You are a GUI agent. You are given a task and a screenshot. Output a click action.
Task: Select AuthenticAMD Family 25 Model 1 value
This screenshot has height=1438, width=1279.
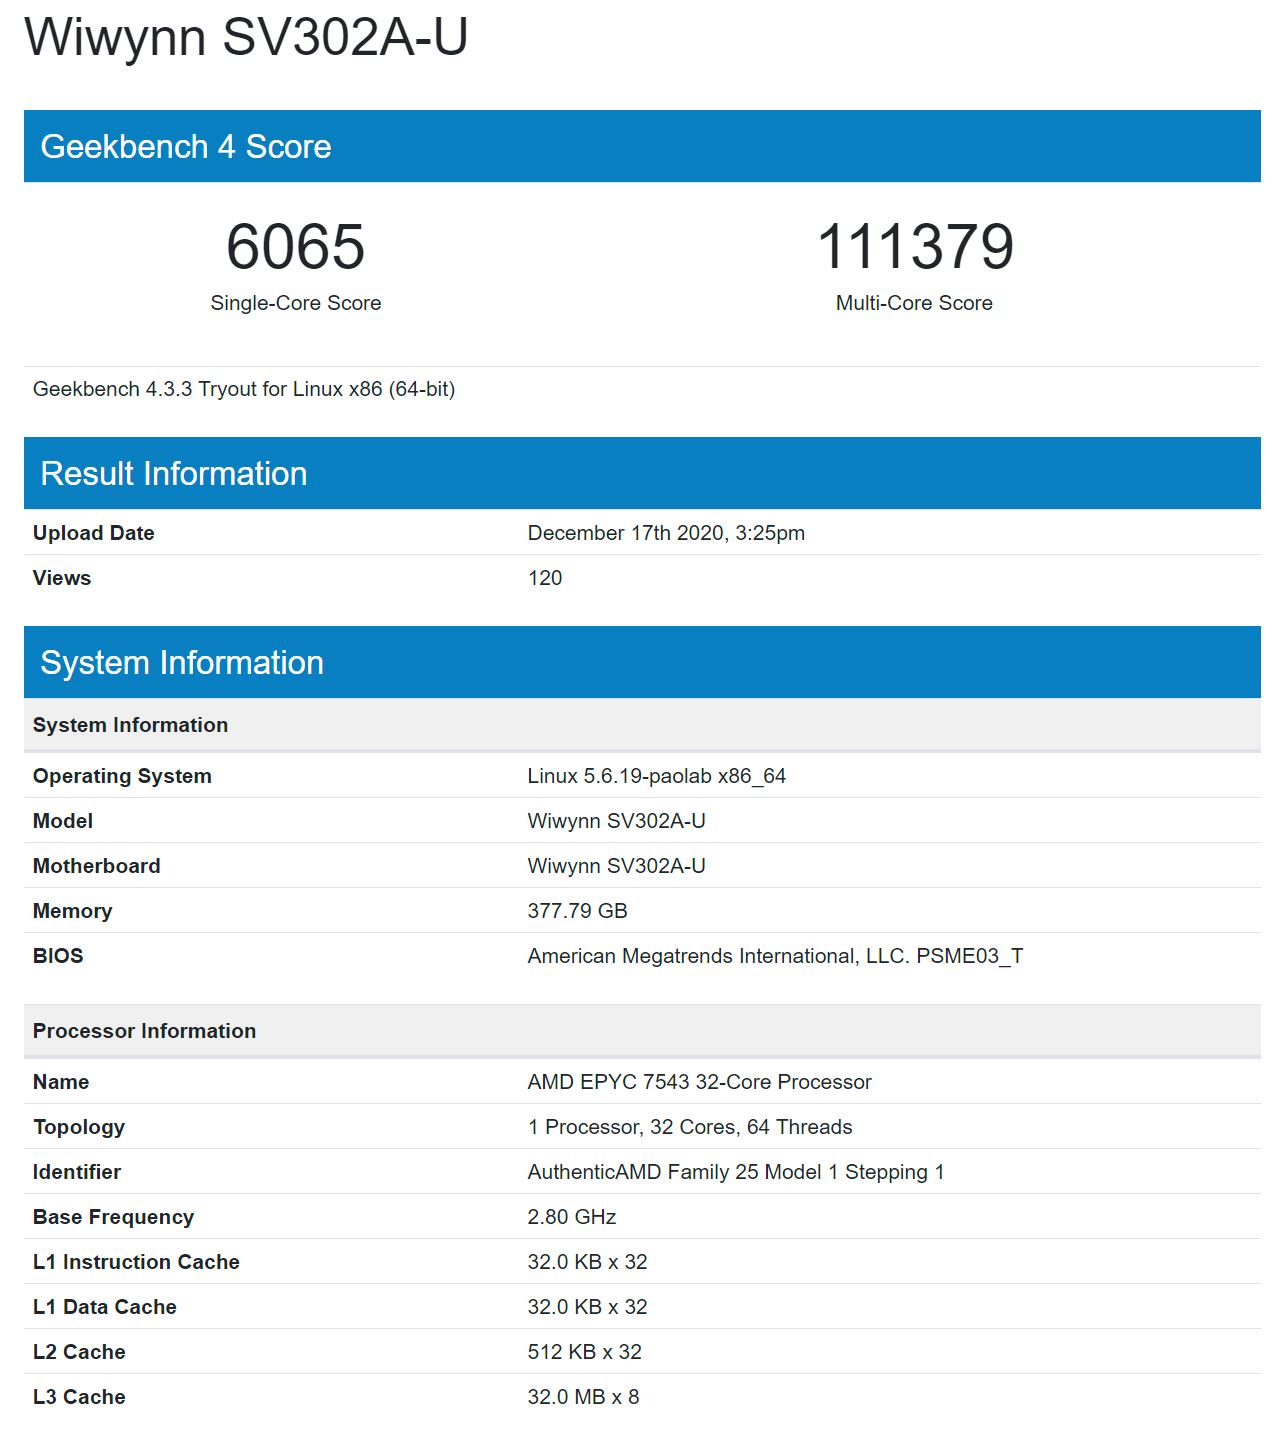coord(736,1172)
